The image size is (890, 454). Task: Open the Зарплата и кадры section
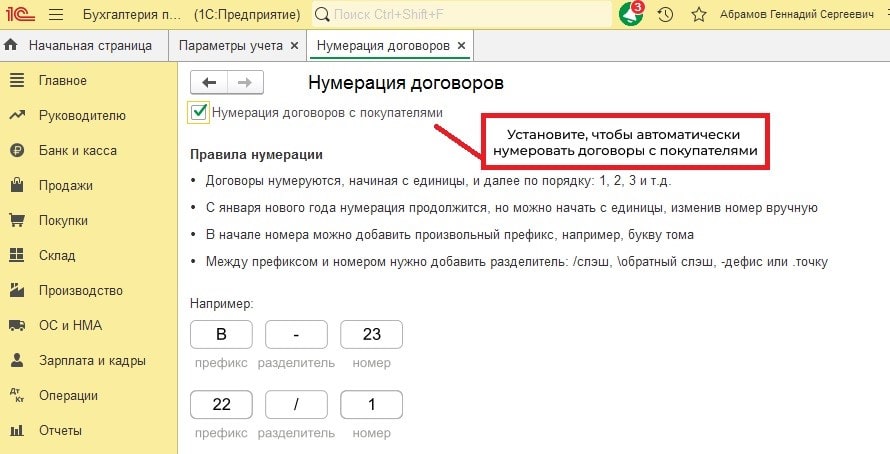[92, 360]
